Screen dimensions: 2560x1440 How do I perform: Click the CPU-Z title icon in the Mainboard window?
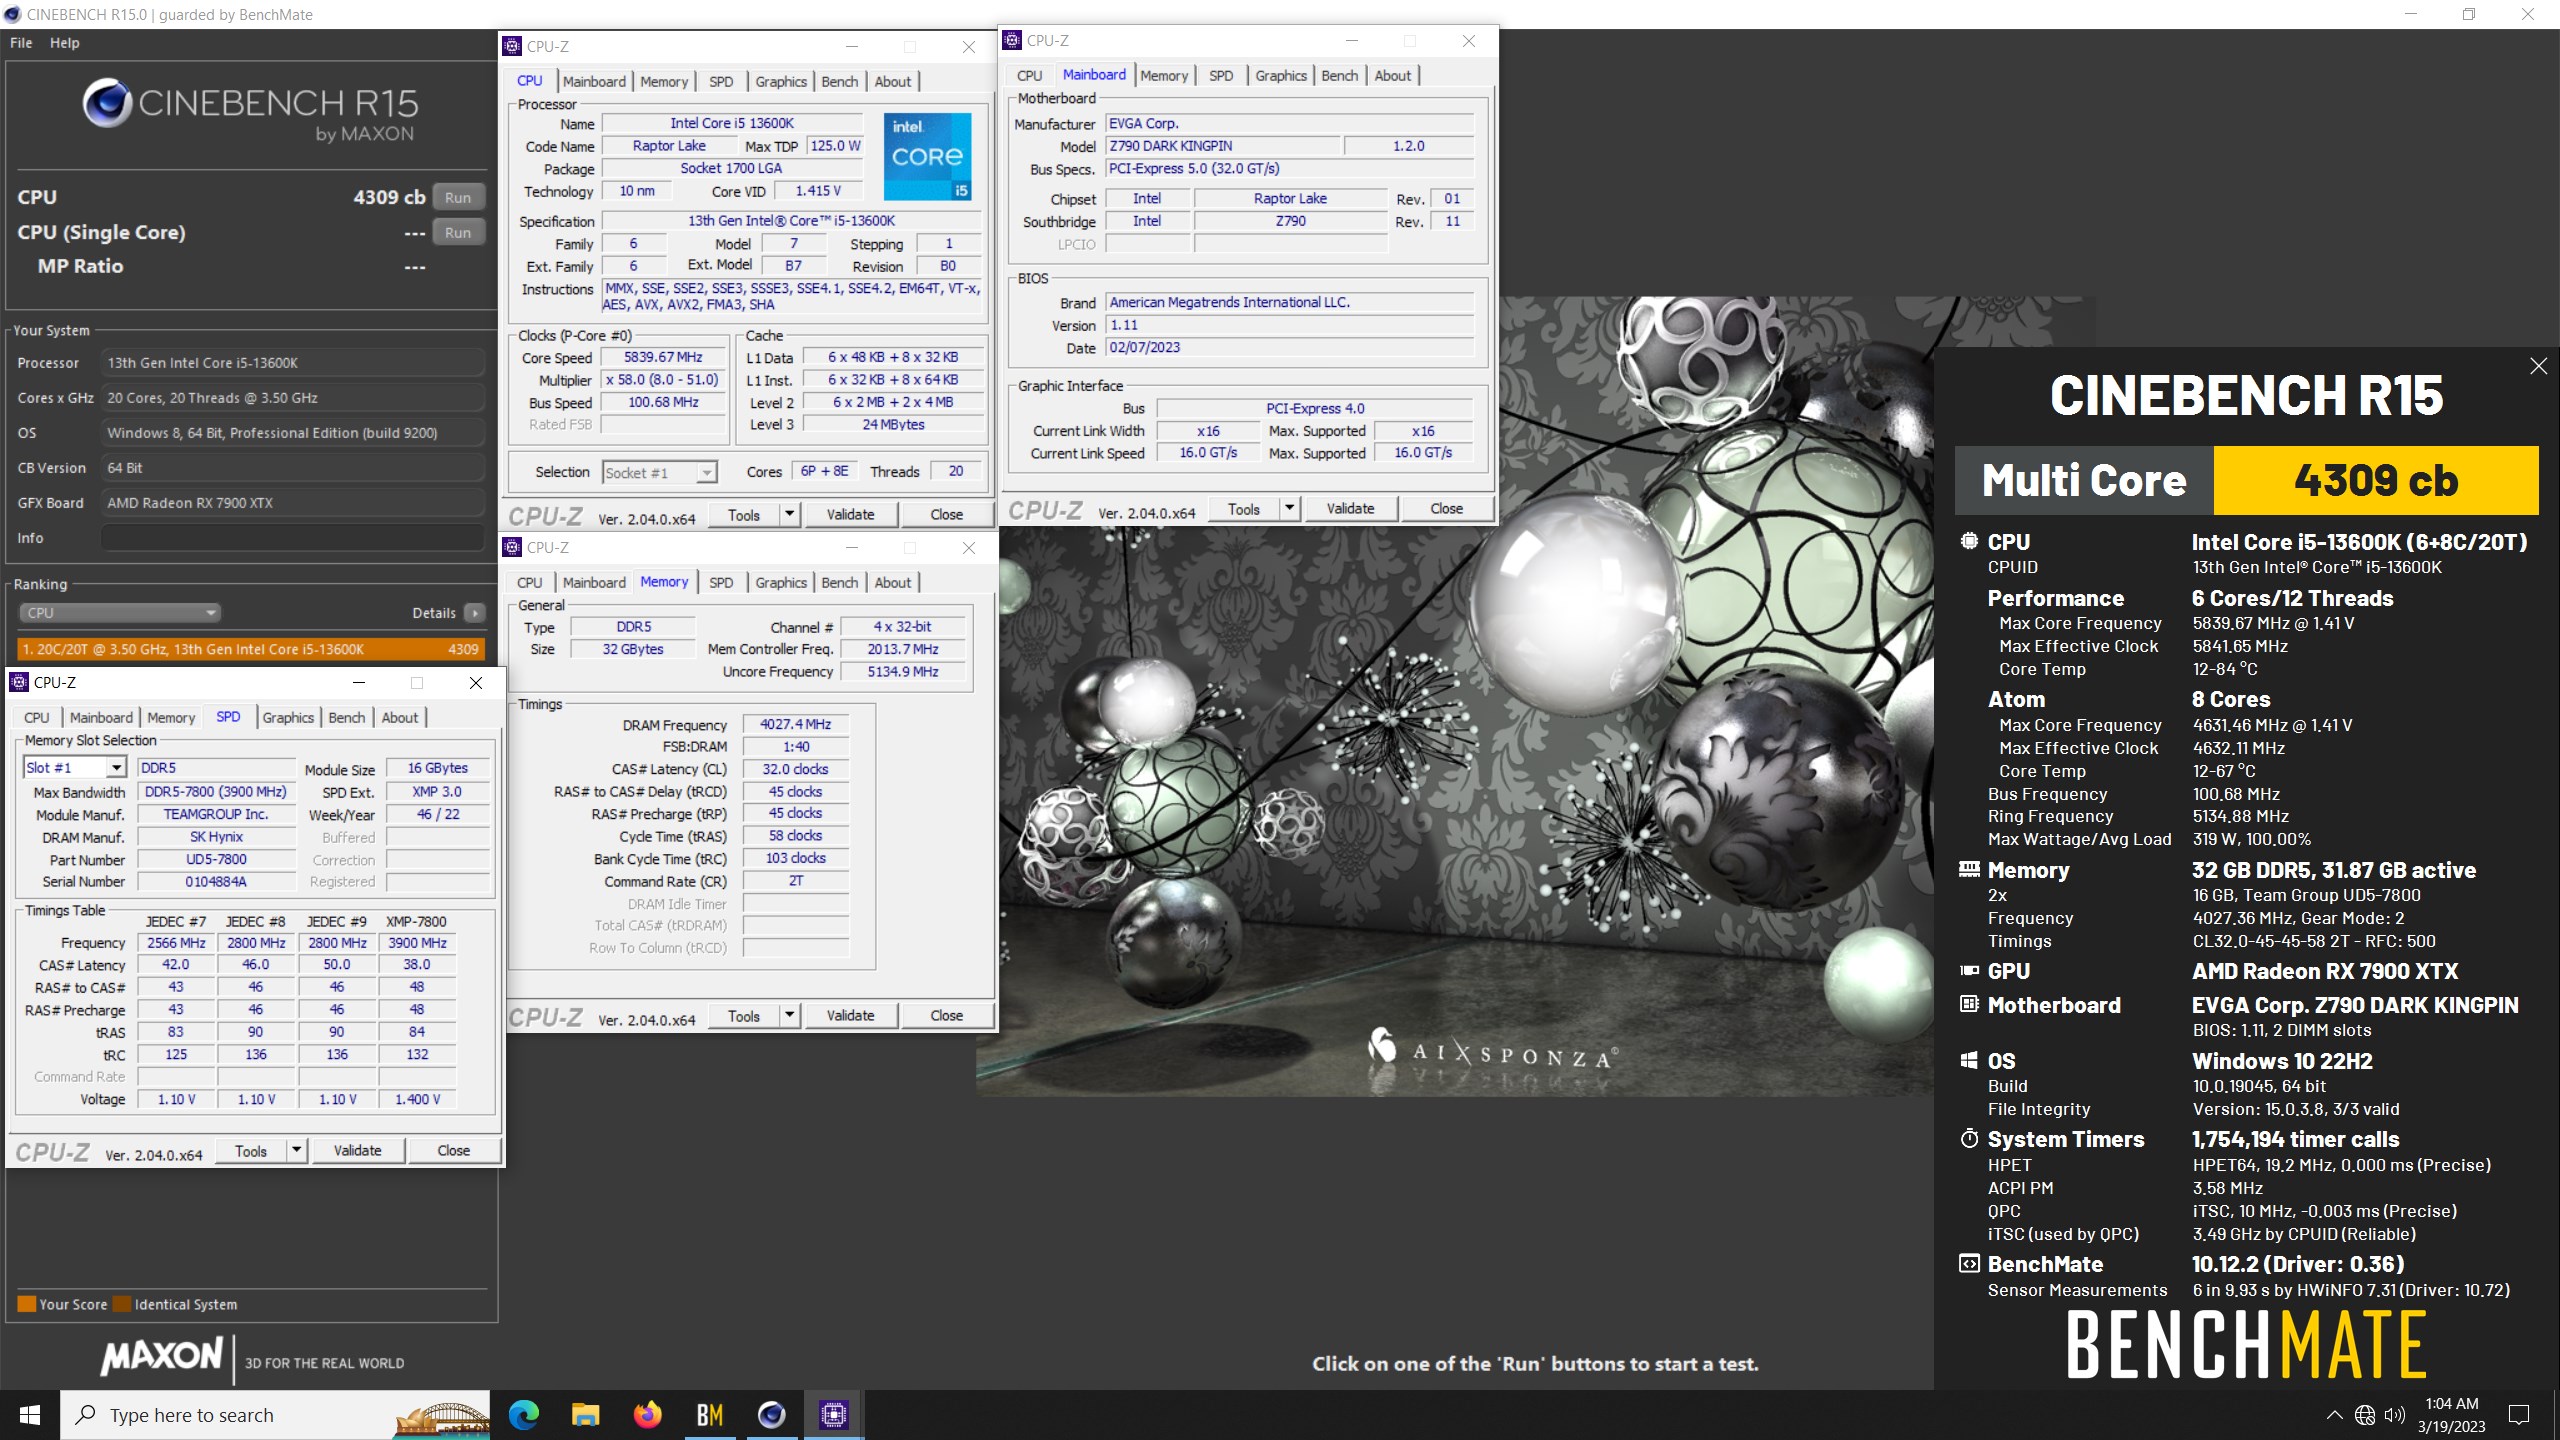point(1012,40)
